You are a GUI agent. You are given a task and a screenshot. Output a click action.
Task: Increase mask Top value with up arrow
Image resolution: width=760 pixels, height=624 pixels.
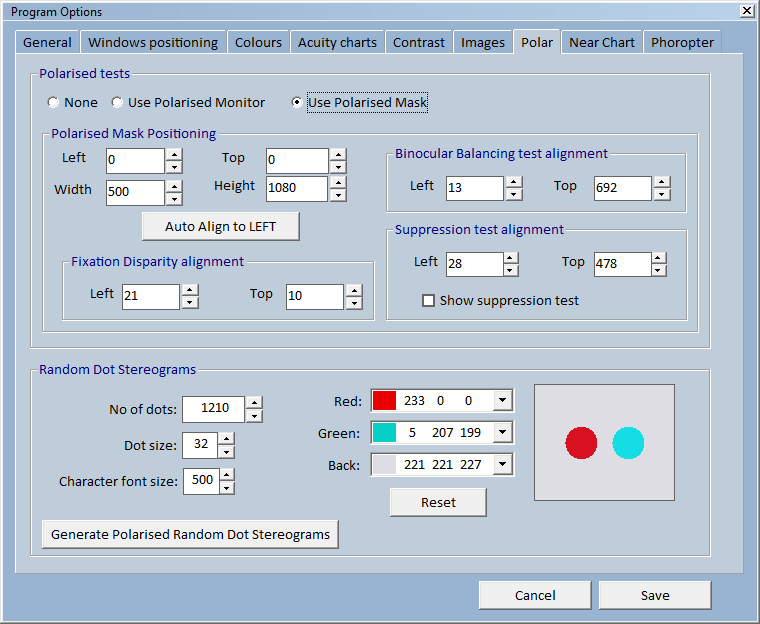338,155
